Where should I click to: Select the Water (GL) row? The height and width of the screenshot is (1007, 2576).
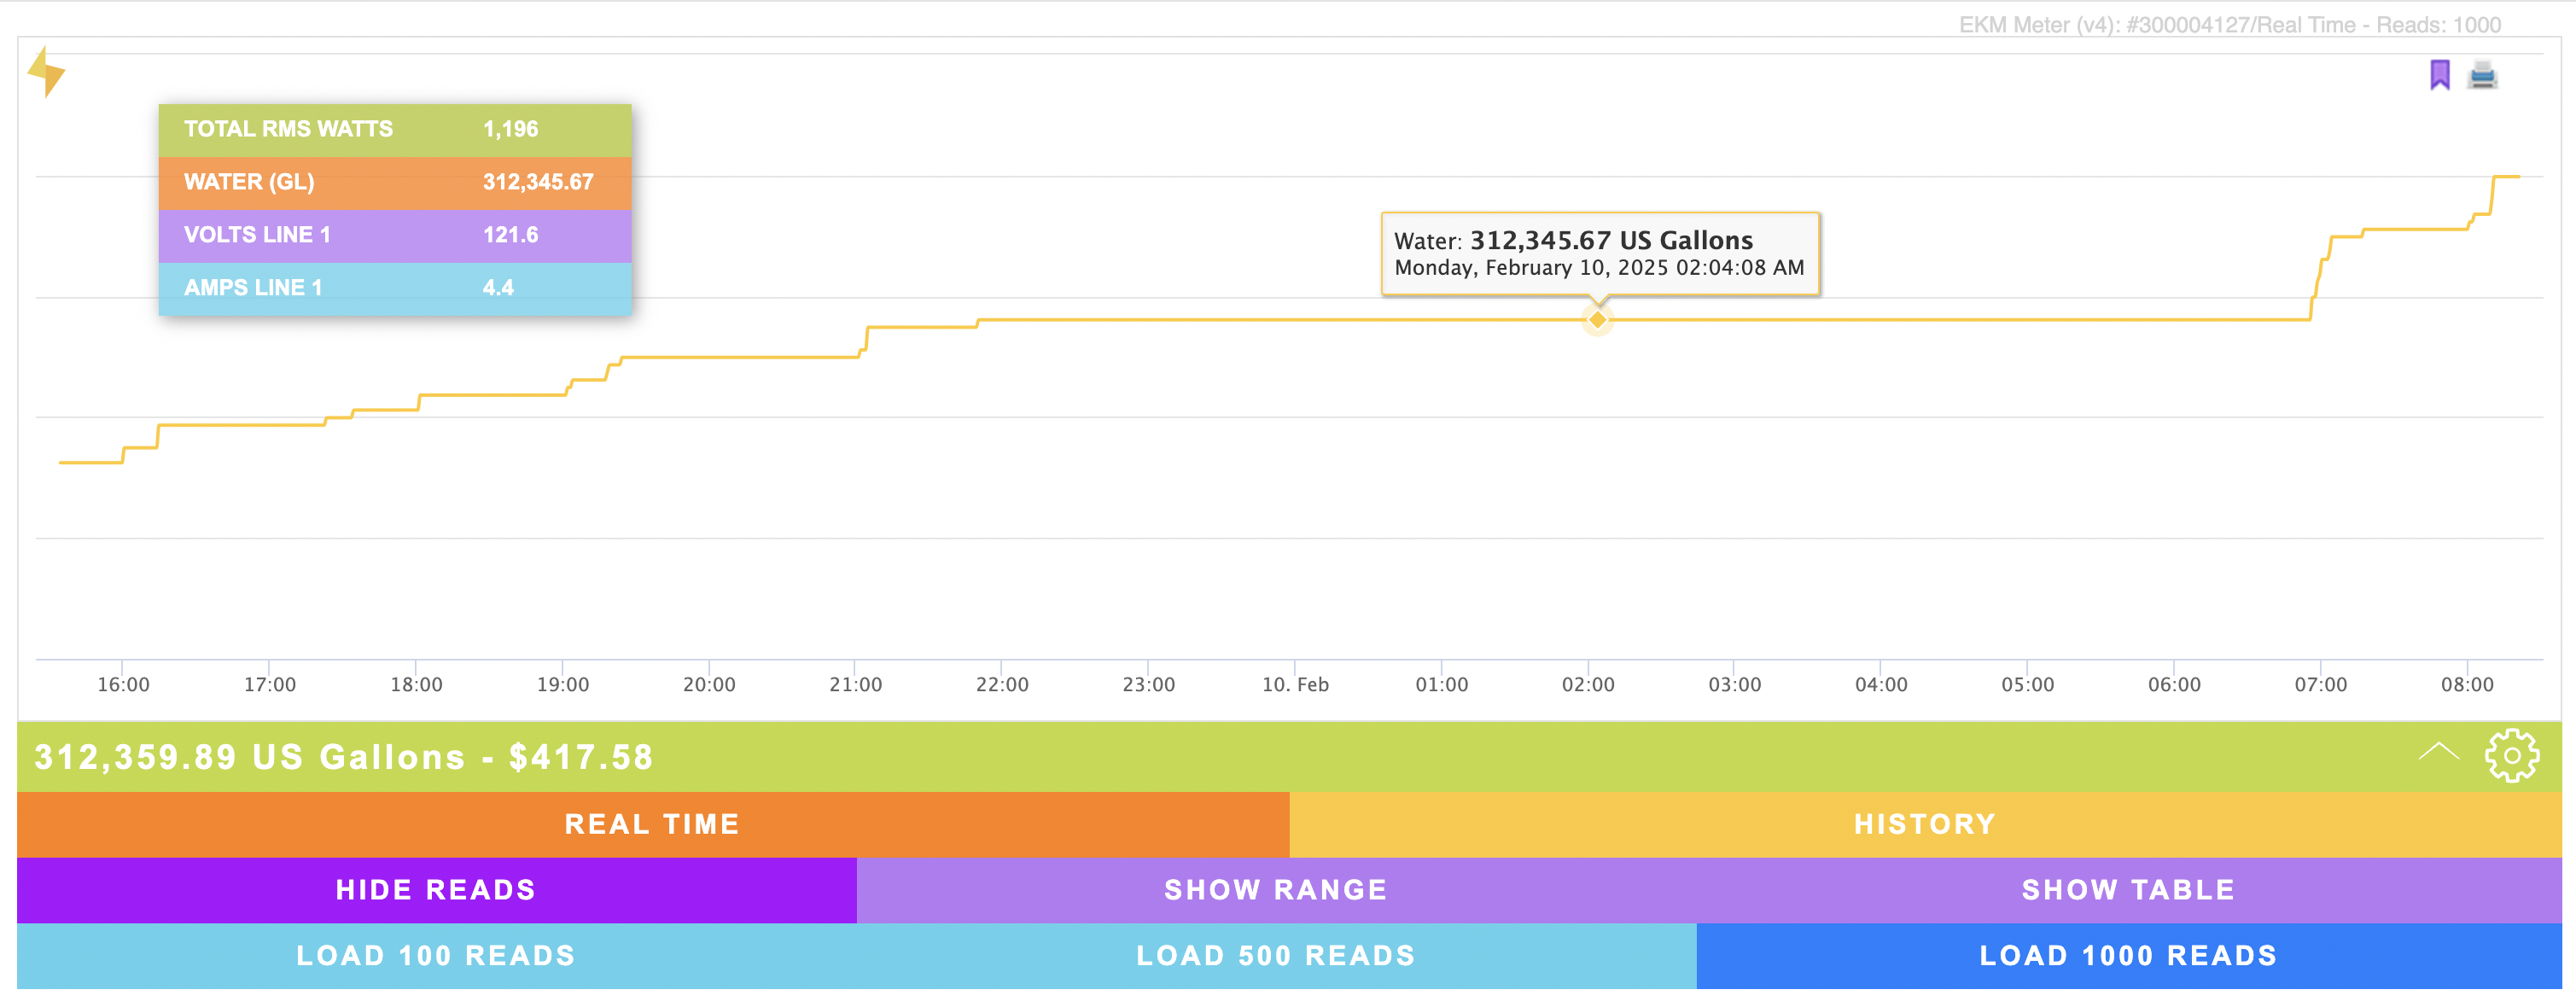[x=395, y=182]
